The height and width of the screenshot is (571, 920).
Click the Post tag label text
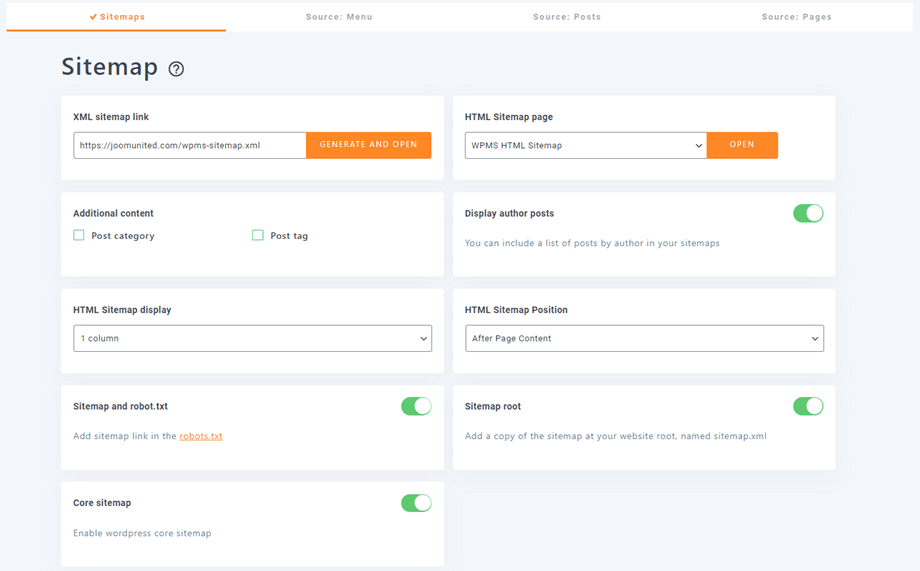pyautogui.click(x=289, y=236)
